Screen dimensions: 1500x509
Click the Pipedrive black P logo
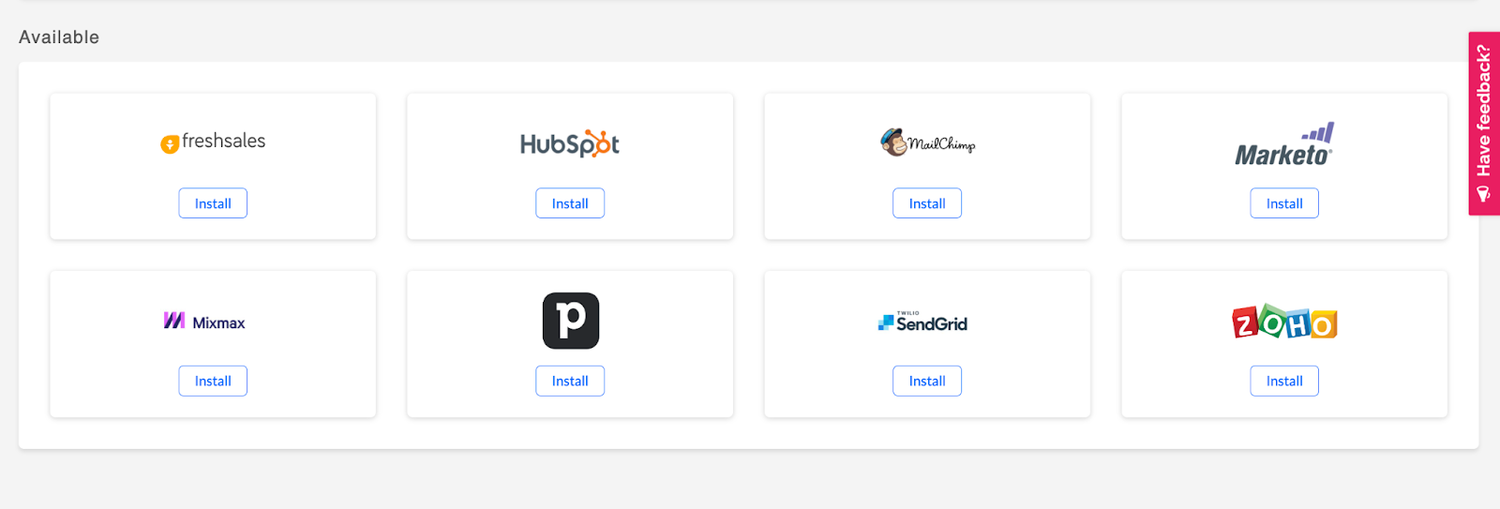pyautogui.click(x=570, y=321)
